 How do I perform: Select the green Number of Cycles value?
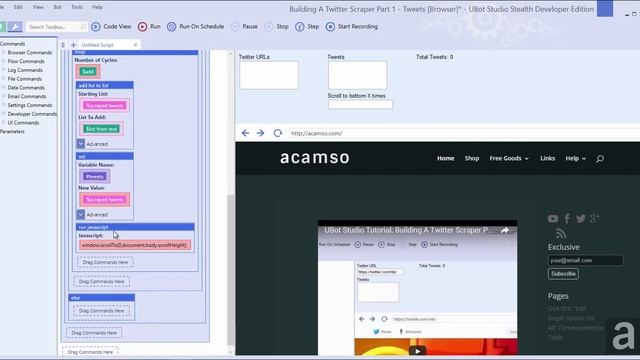[x=88, y=72]
